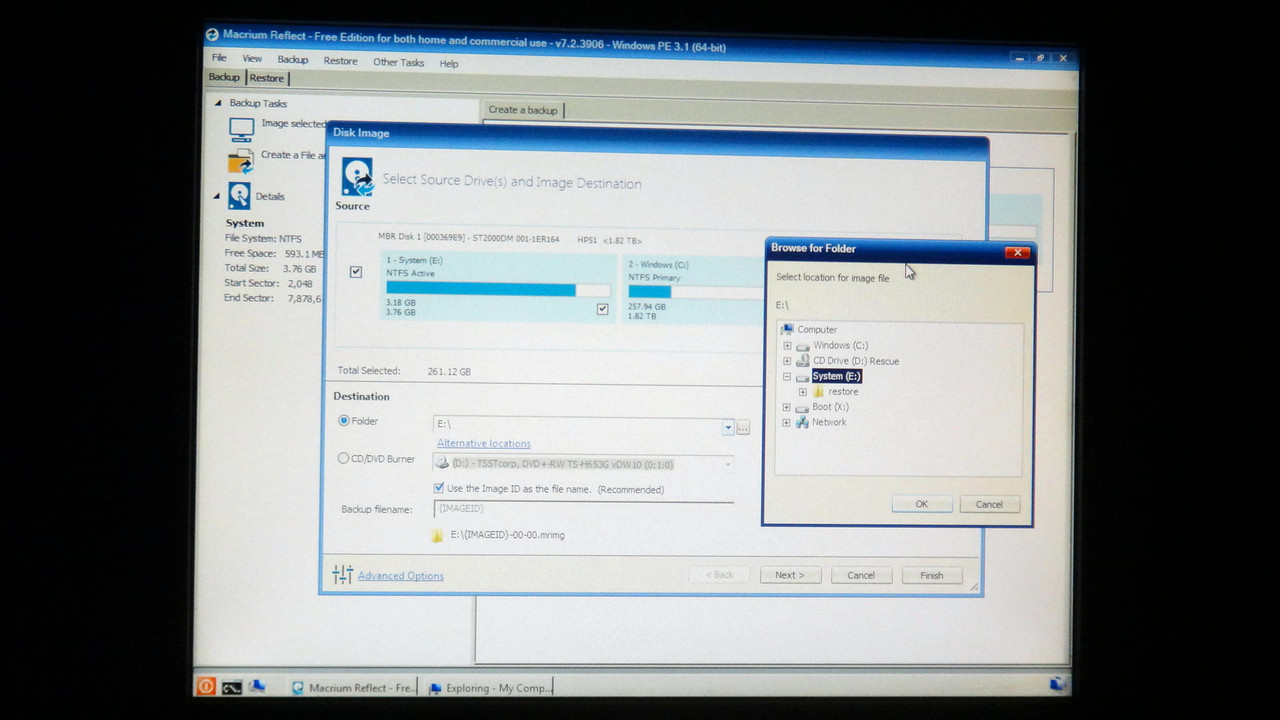Select the Folder destination radio button
The image size is (1280, 720).
point(344,421)
